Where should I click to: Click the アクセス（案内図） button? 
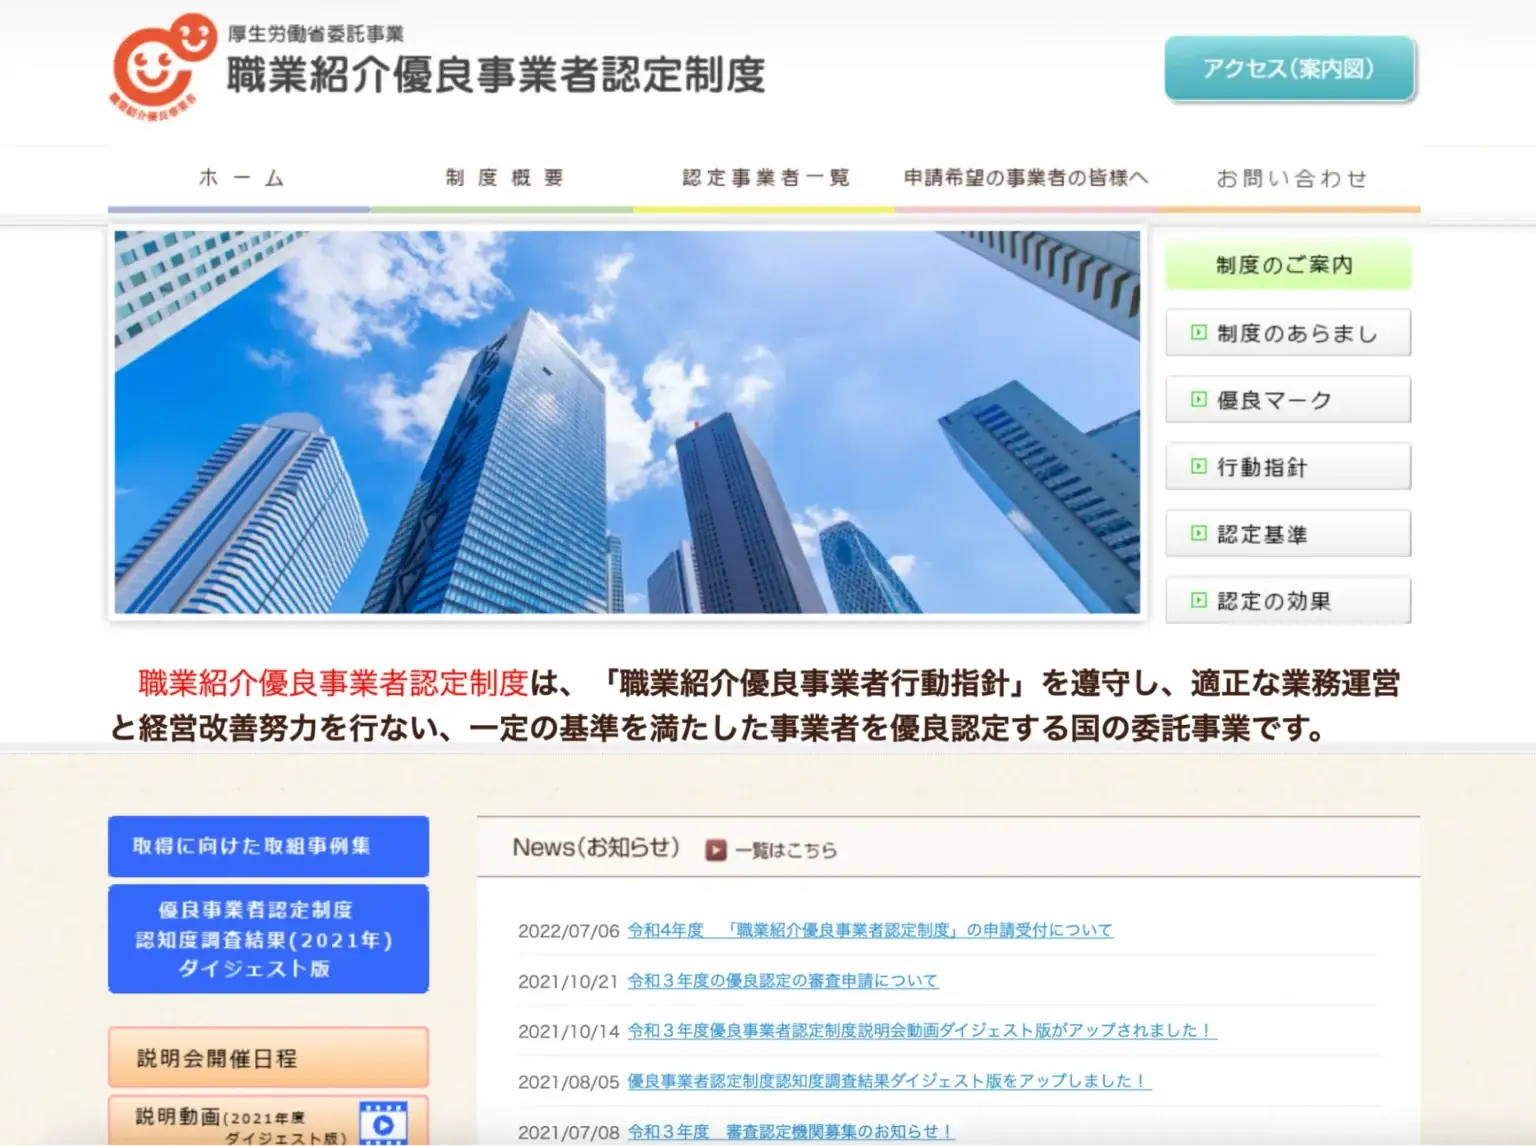click(1289, 68)
